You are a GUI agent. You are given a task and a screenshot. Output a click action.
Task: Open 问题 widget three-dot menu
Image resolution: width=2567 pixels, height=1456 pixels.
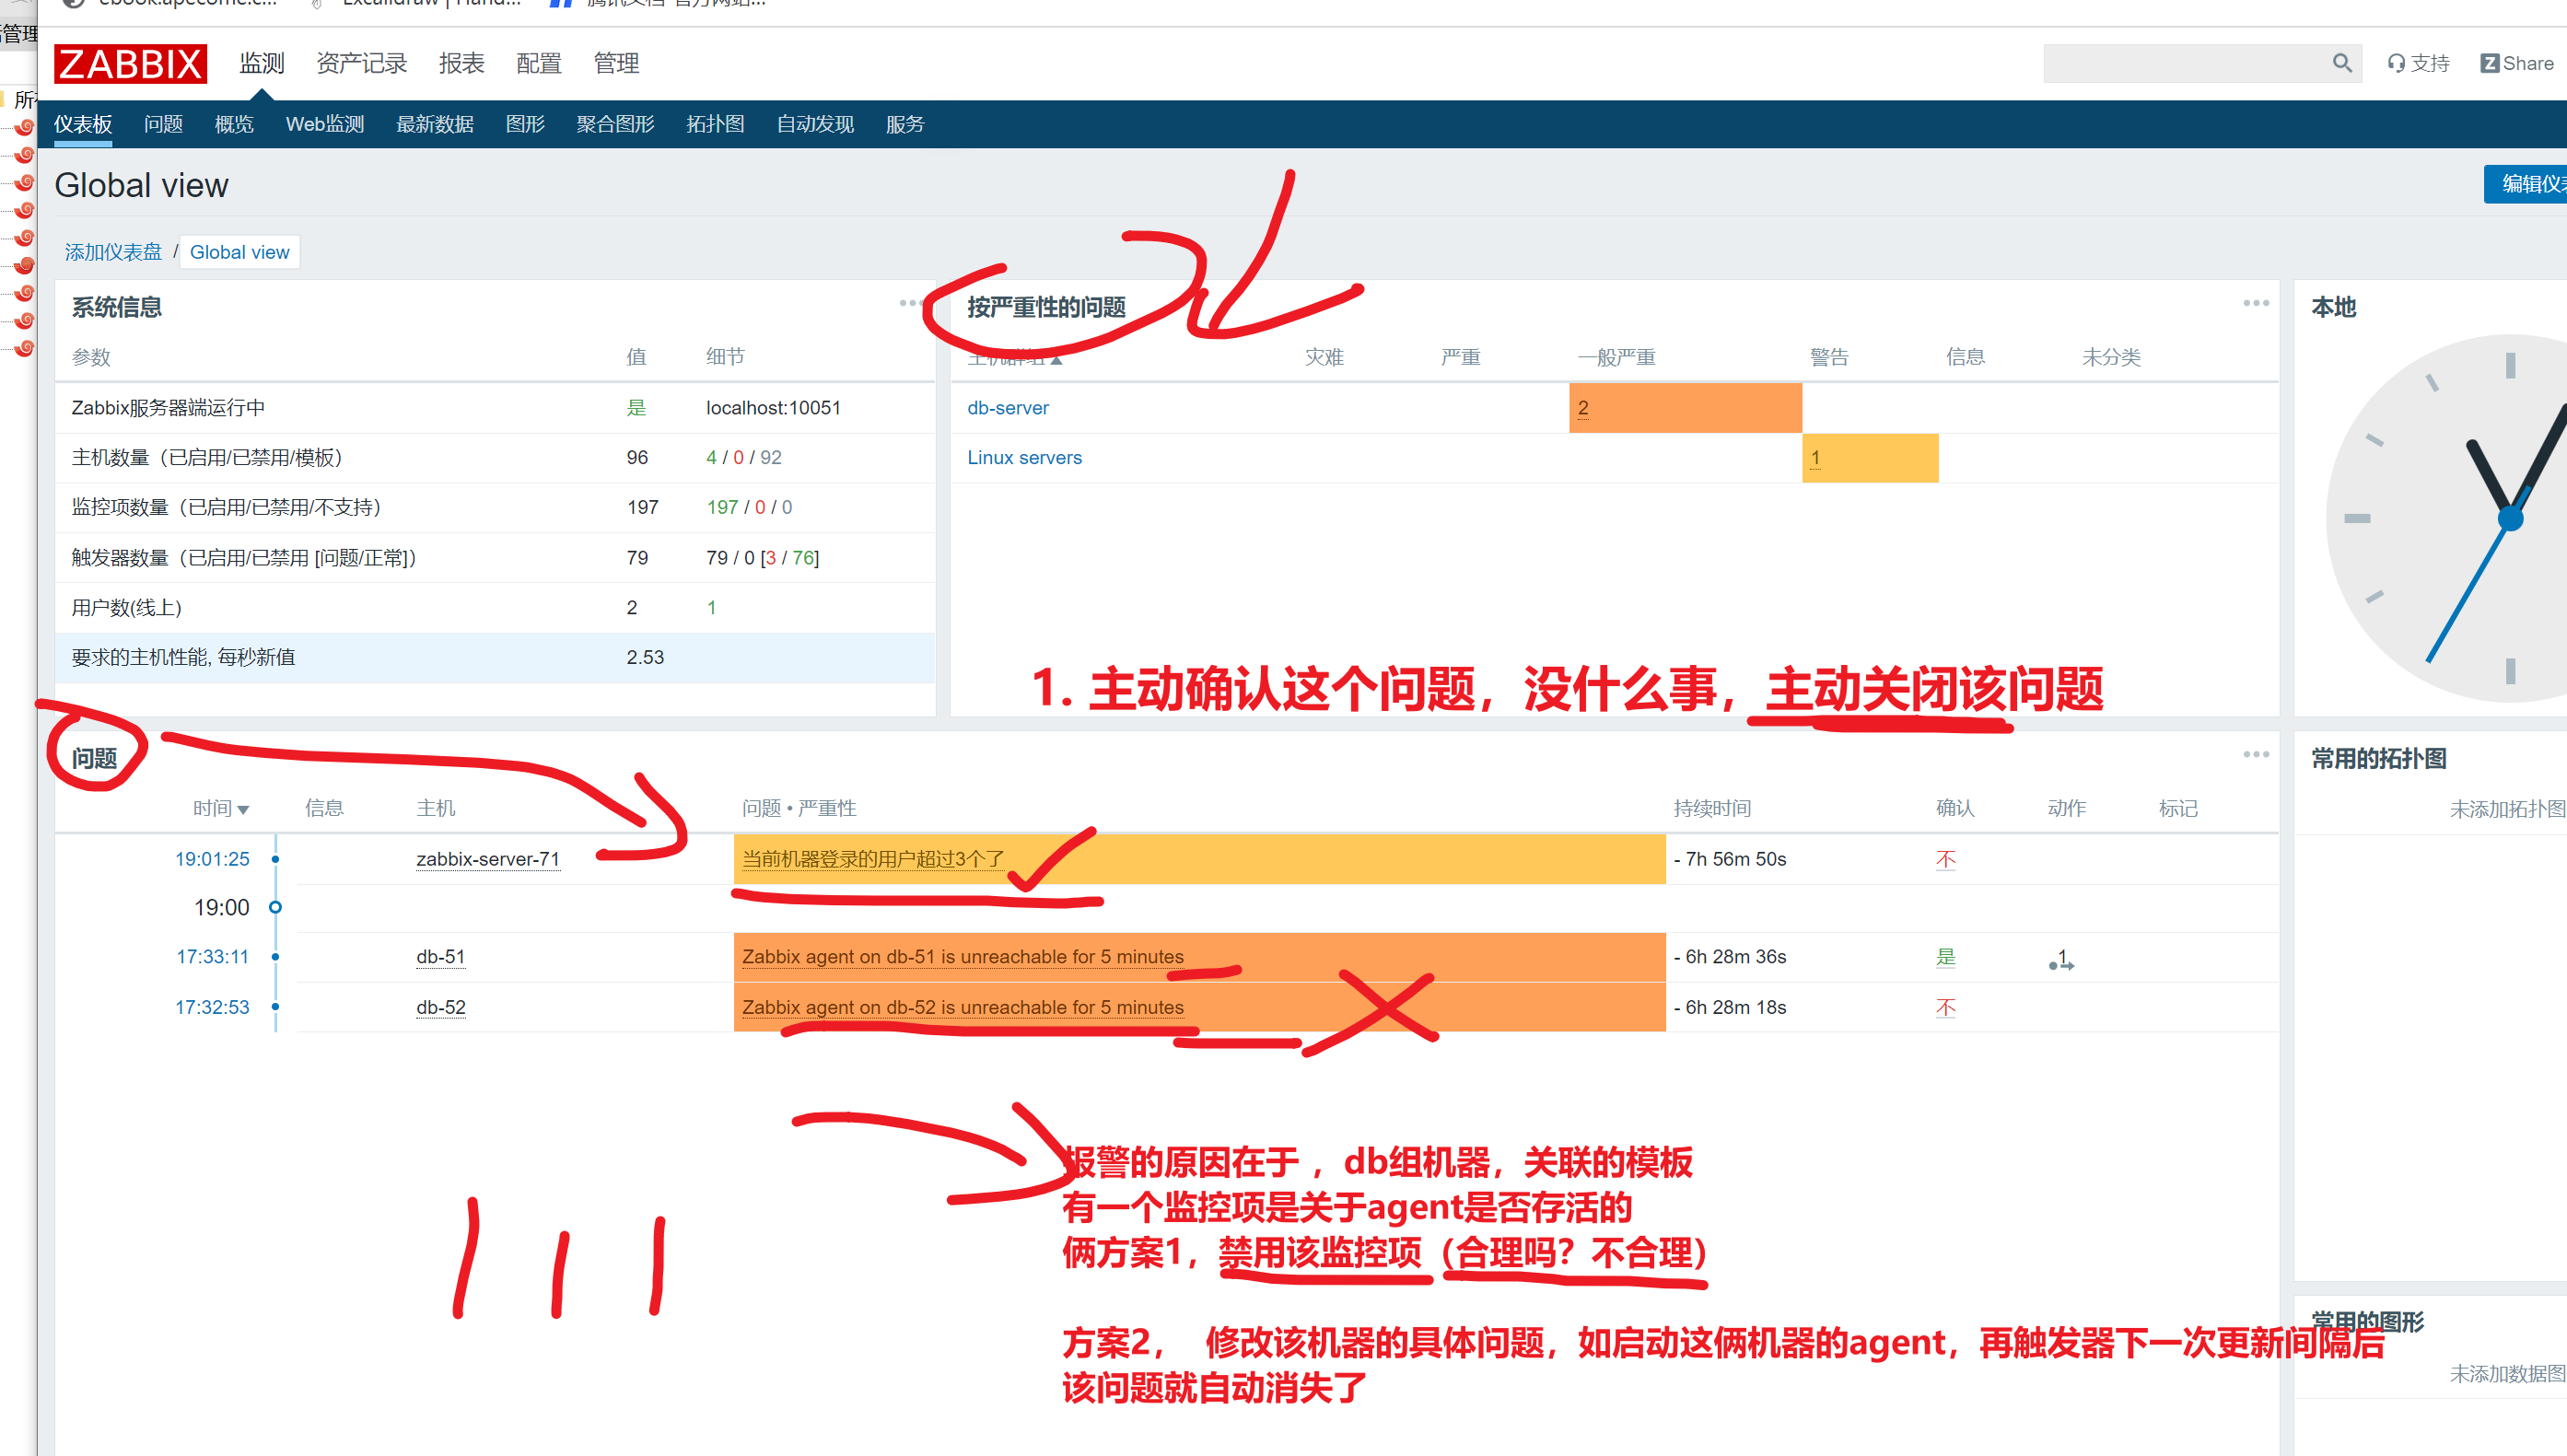2255,754
